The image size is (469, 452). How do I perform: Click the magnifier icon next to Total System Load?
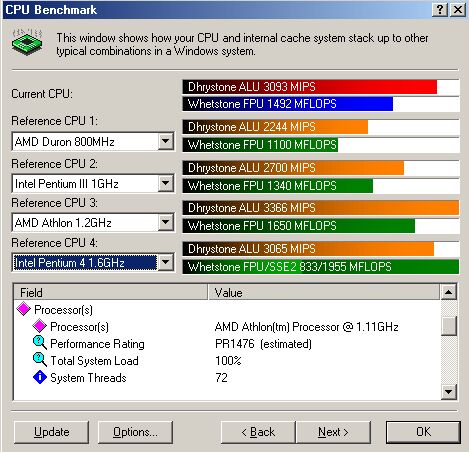pyautogui.click(x=40, y=360)
